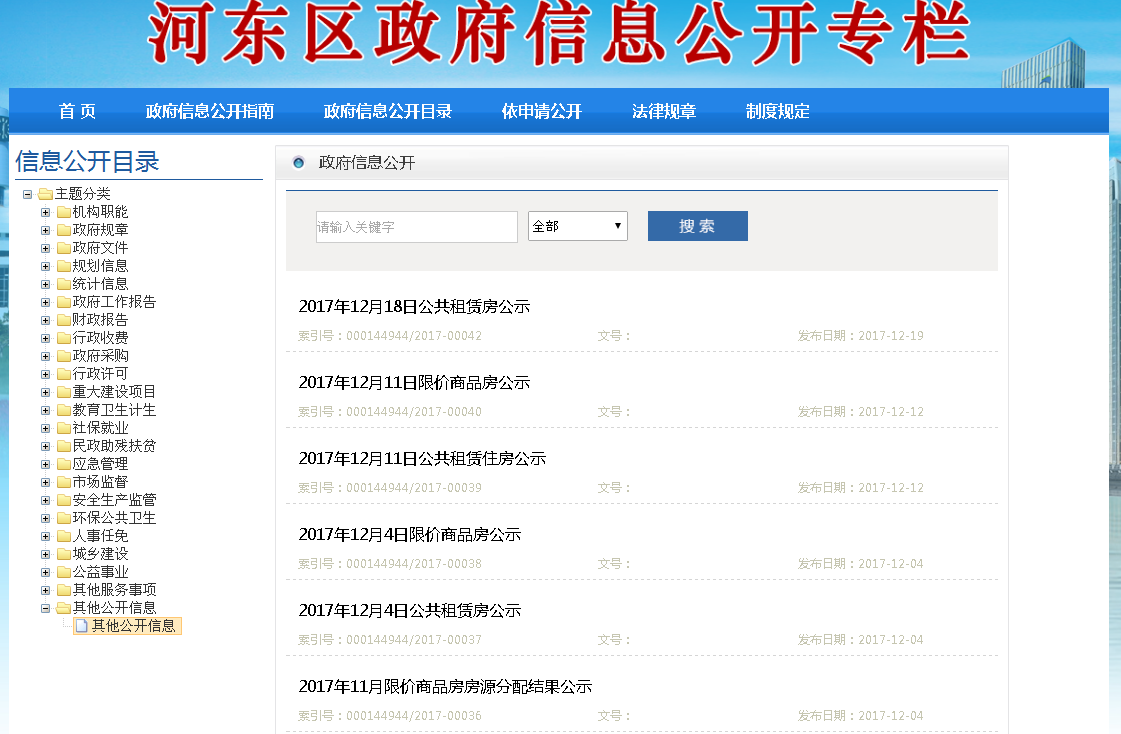The width and height of the screenshot is (1121, 734).
Task: Expand the 统计信息 tree node
Action: click(x=45, y=284)
